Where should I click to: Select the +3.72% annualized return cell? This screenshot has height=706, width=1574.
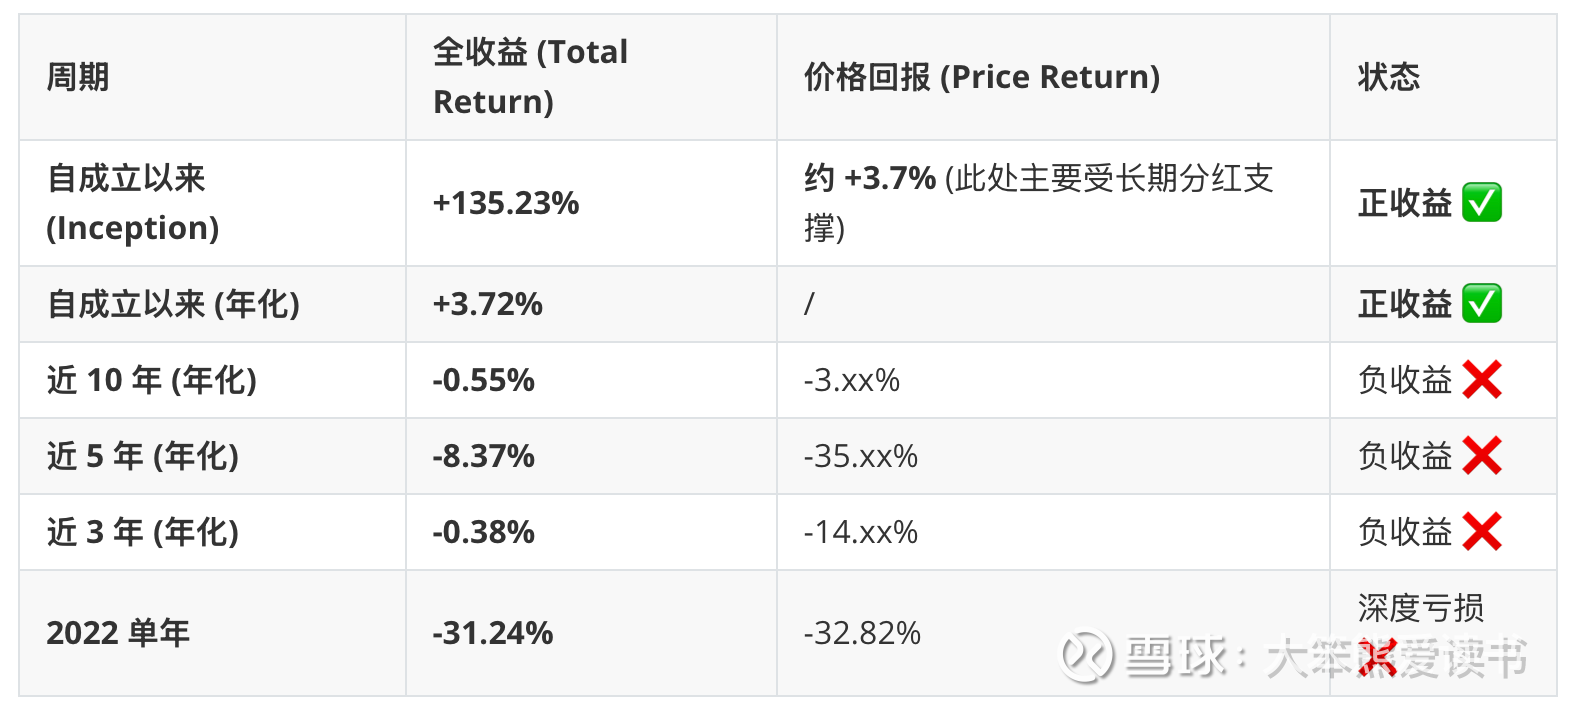click(x=488, y=304)
